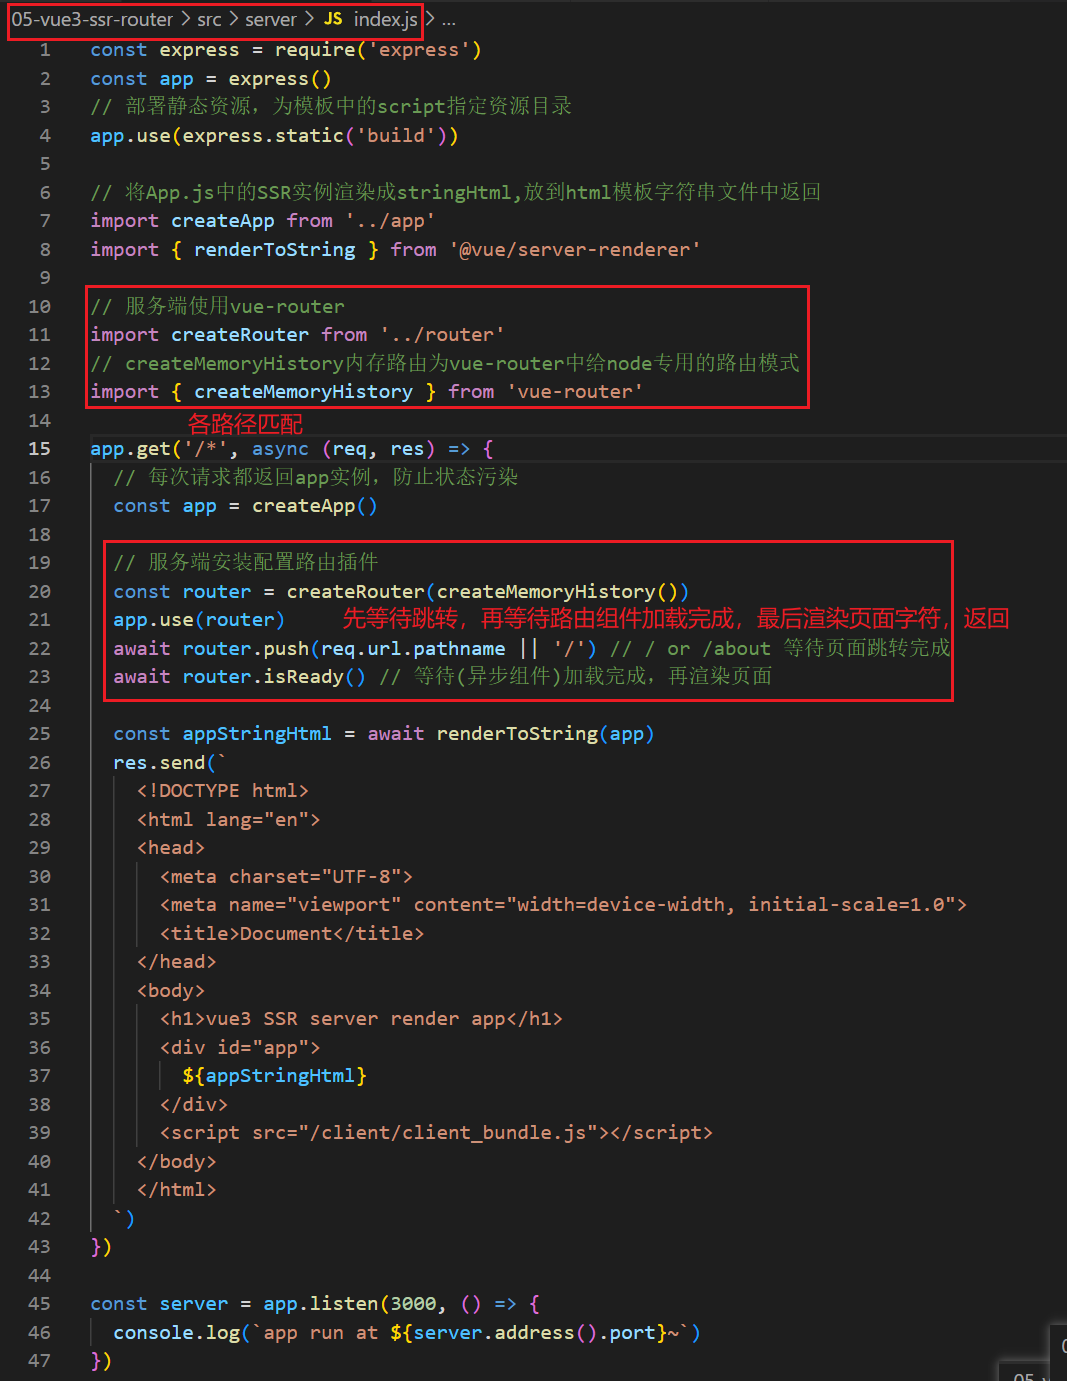
Task: Click line number 1 in the gutter
Action: (x=45, y=50)
